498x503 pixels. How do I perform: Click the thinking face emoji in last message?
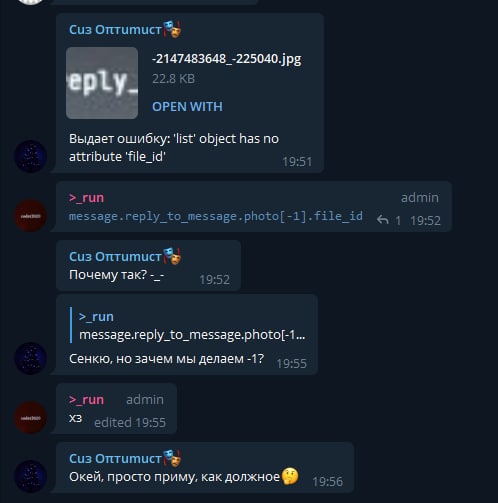[x=290, y=476]
